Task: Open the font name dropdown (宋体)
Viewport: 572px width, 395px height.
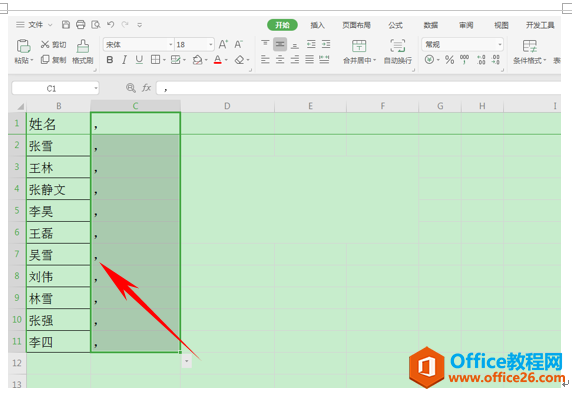Action: [170, 44]
